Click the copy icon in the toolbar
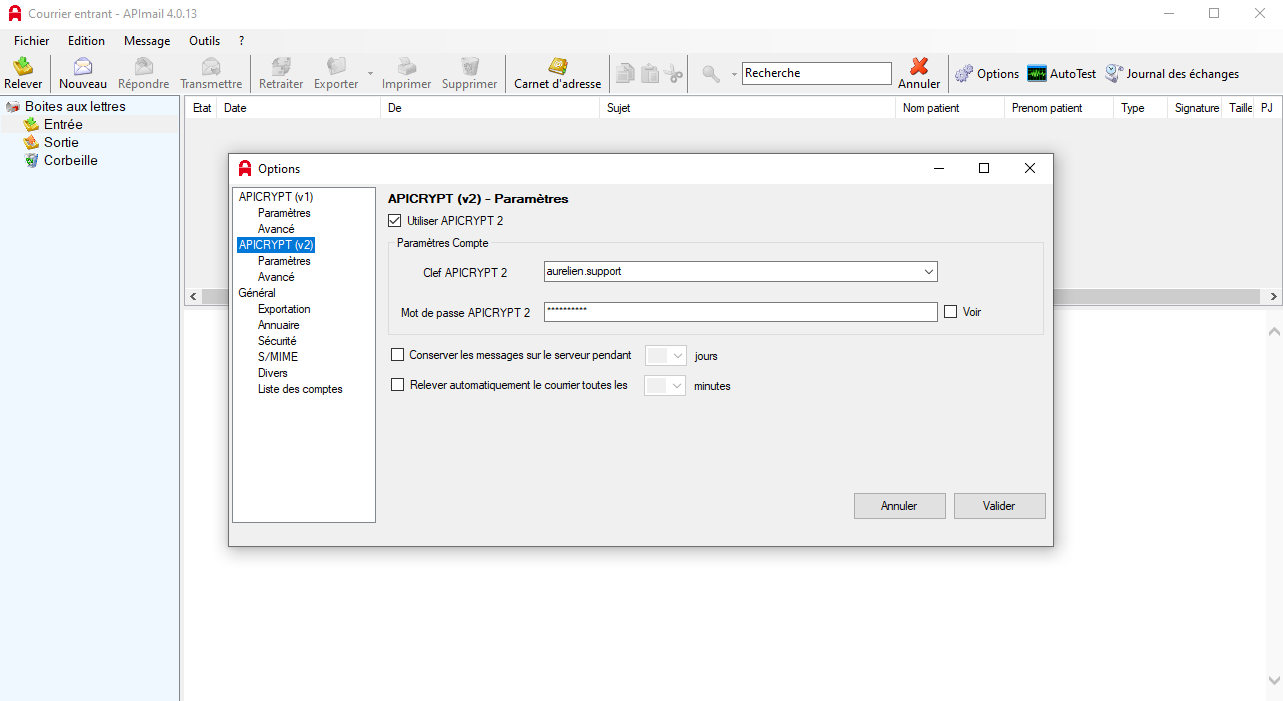The image size is (1283, 701). coord(626,73)
